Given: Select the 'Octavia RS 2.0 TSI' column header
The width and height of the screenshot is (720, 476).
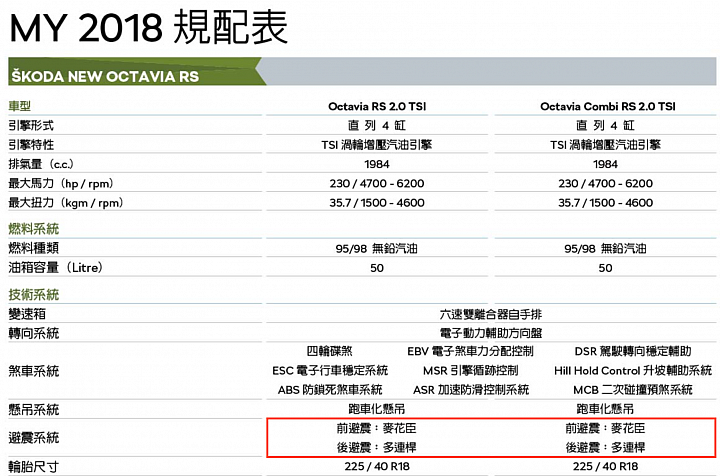Looking at the screenshot, I should click(x=377, y=106).
